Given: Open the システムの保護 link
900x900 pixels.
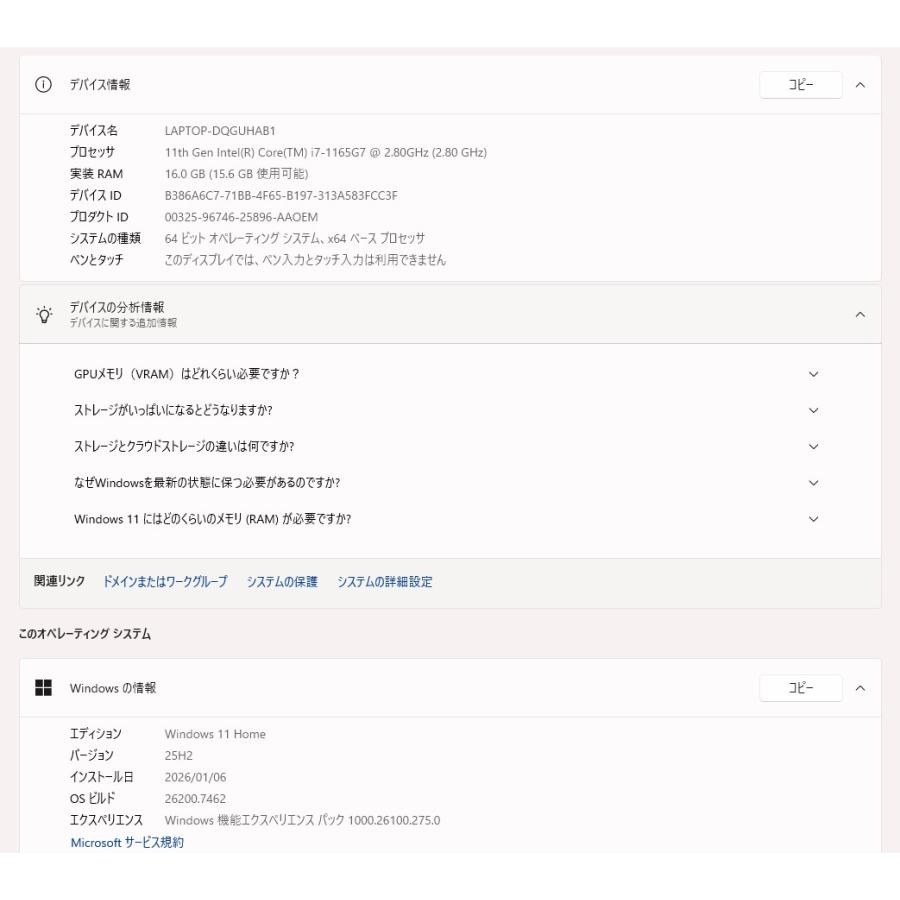Looking at the screenshot, I should [281, 582].
